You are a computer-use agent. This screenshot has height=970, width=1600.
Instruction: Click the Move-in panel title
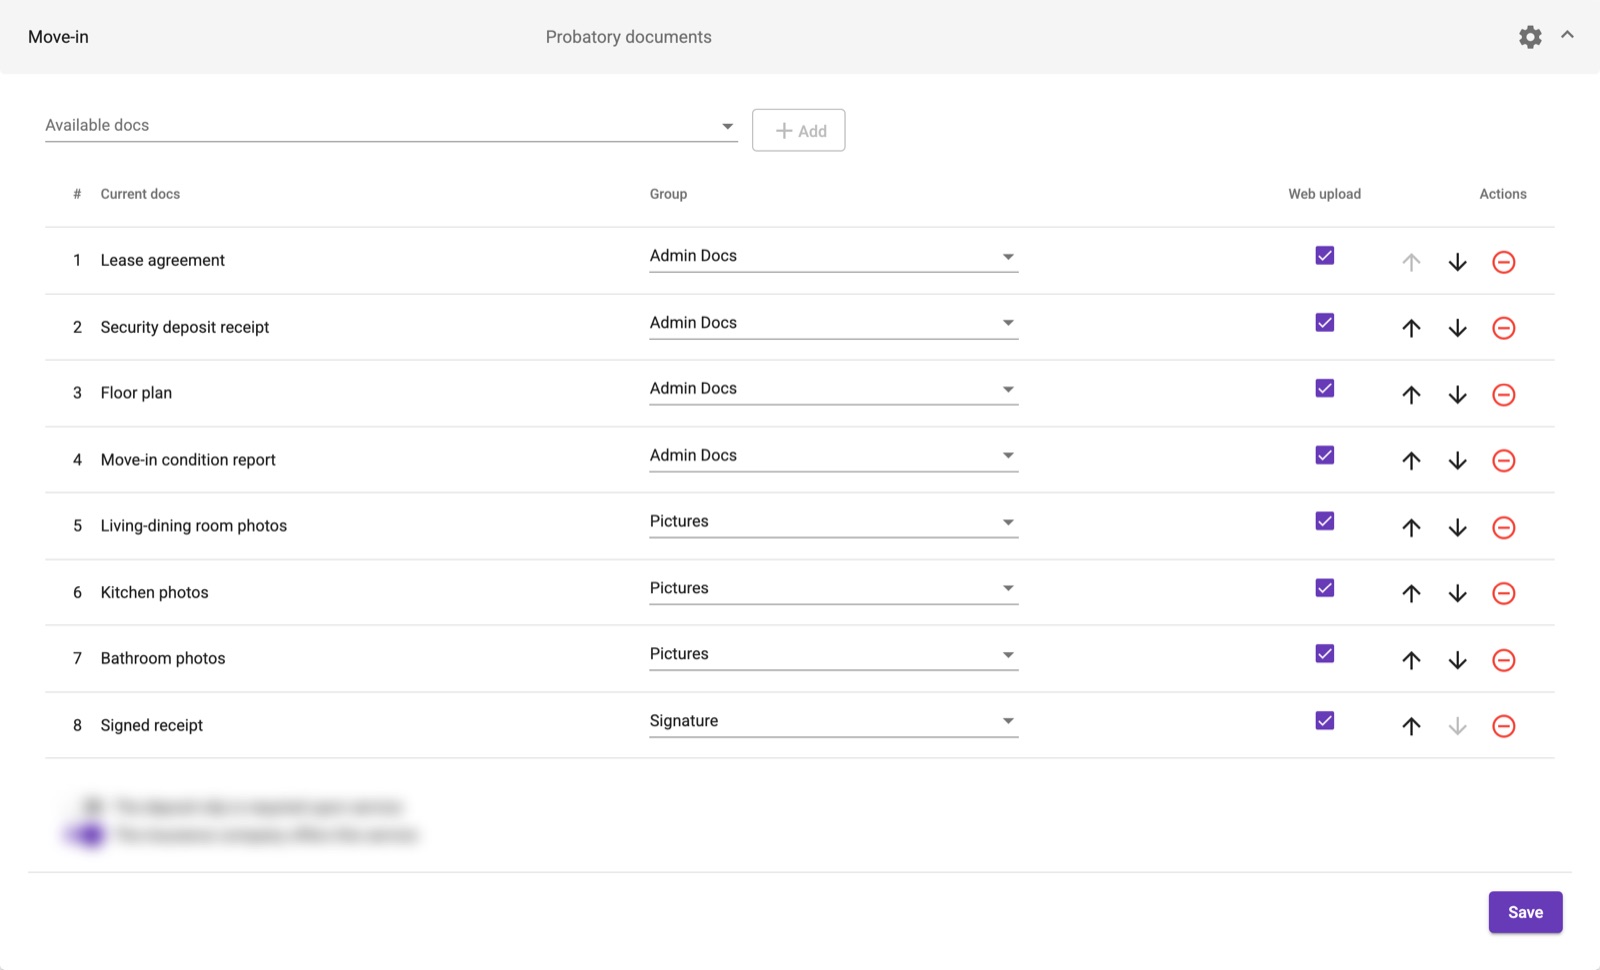pyautogui.click(x=58, y=37)
